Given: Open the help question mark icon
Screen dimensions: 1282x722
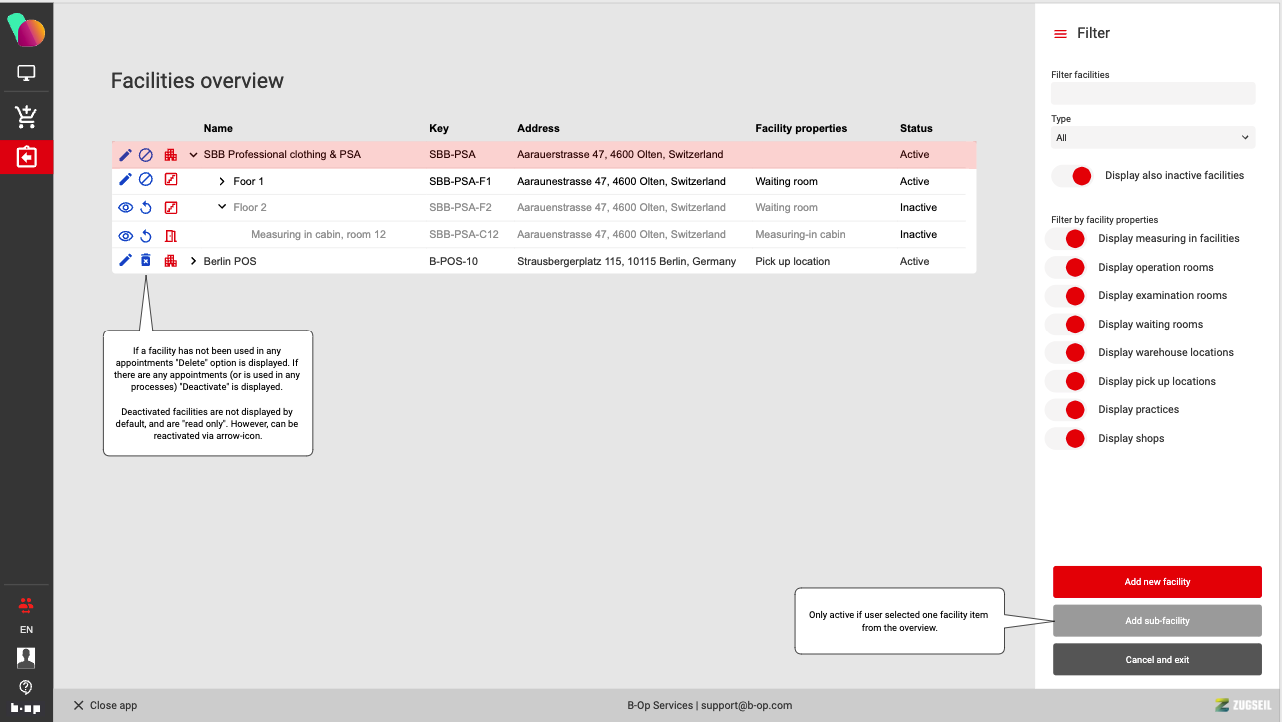Looking at the screenshot, I should pos(26,687).
